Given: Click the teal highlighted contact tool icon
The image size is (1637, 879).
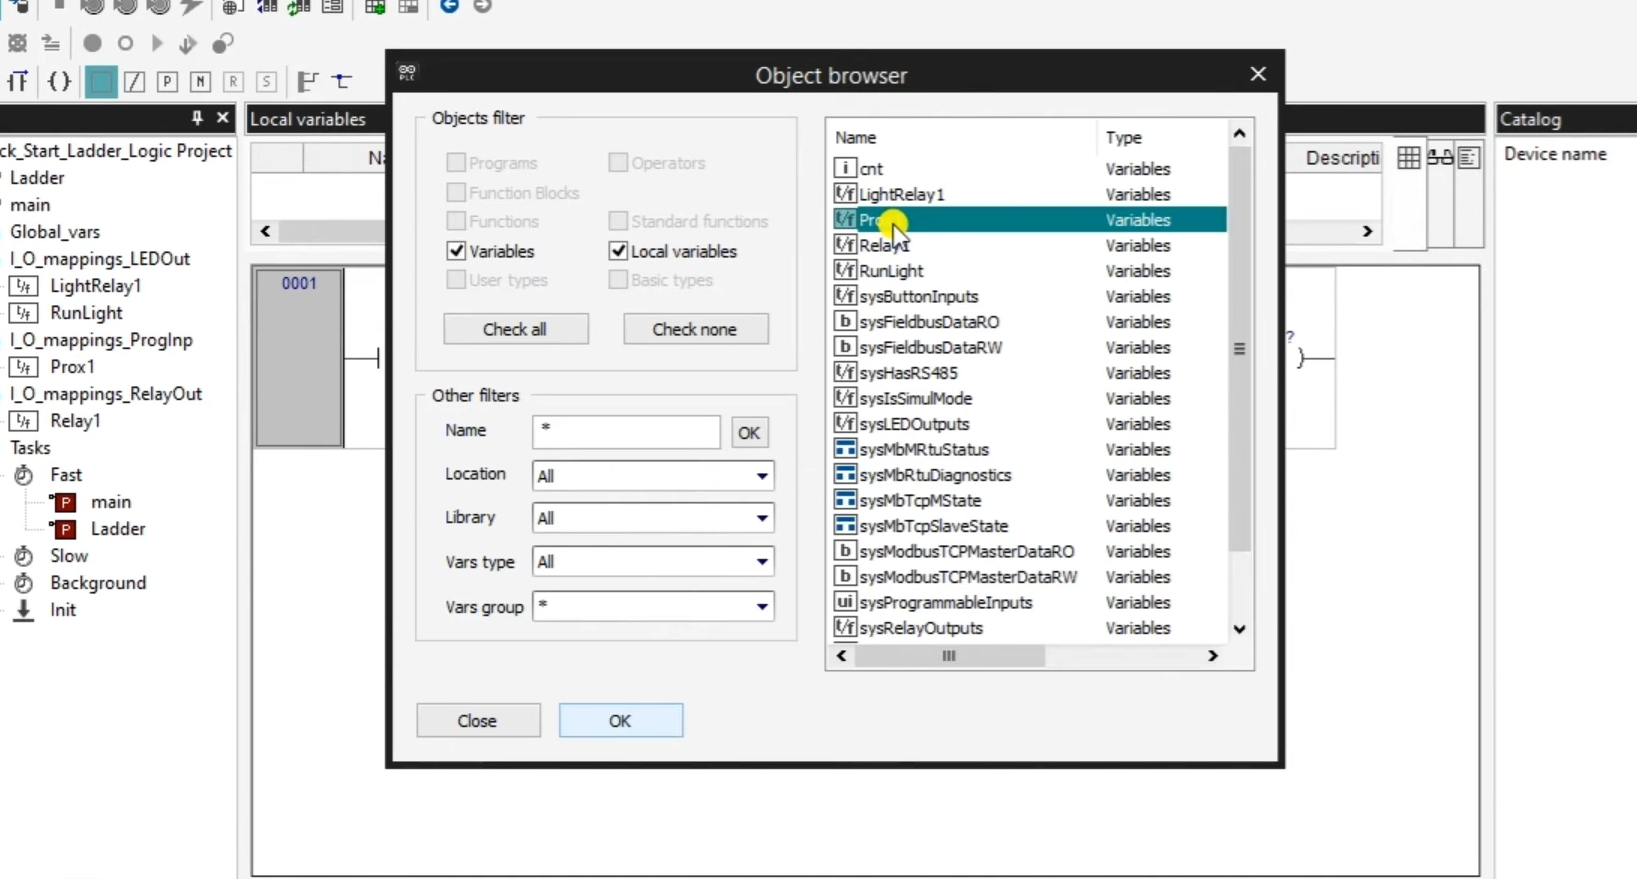Looking at the screenshot, I should tap(101, 82).
